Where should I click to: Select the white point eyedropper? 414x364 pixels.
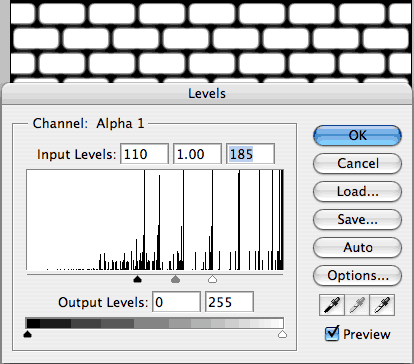tap(382, 305)
